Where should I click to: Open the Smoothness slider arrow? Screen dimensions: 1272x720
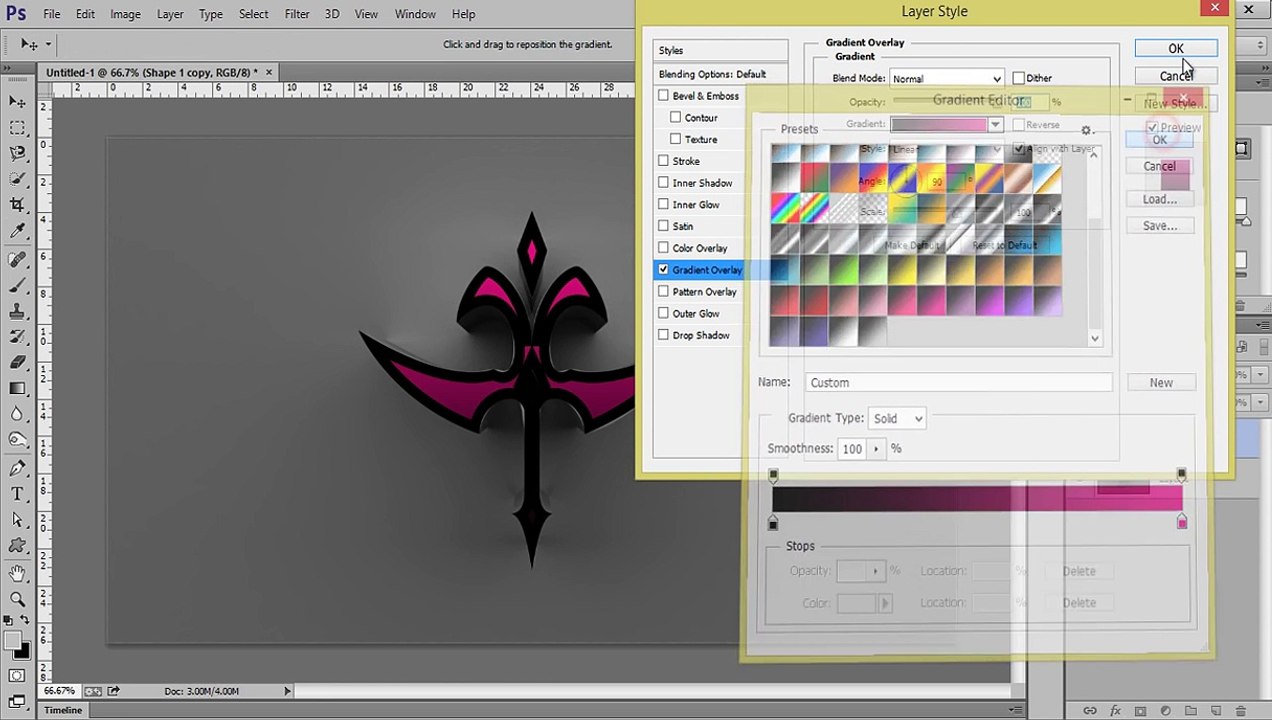coord(877,449)
